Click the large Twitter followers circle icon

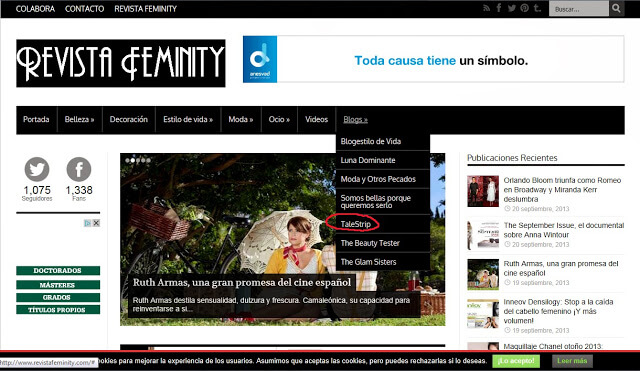click(37, 169)
